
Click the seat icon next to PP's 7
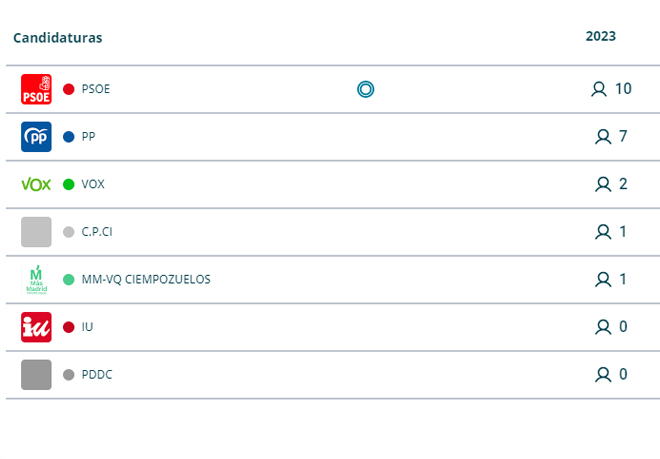pos(603,137)
